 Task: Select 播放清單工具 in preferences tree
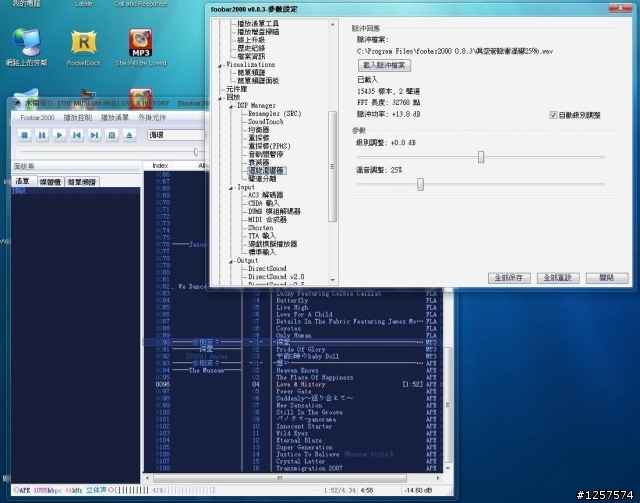point(258,24)
